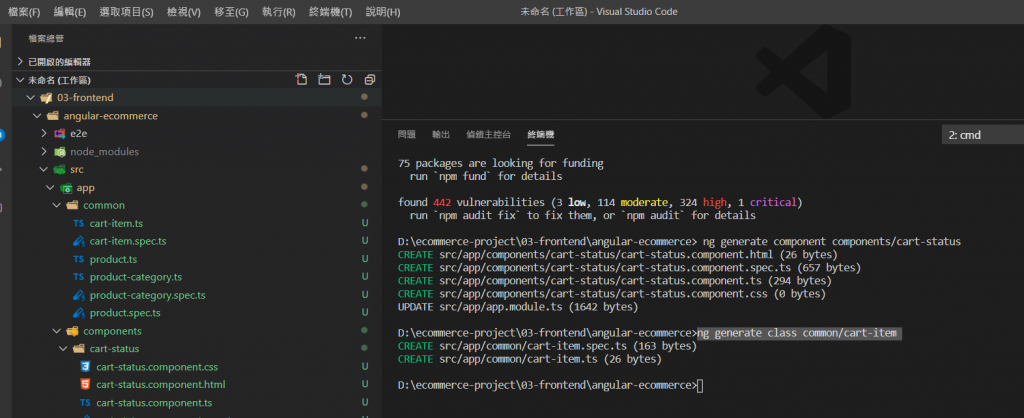
Task: Click the New Folder icon in explorer
Action: 324,80
